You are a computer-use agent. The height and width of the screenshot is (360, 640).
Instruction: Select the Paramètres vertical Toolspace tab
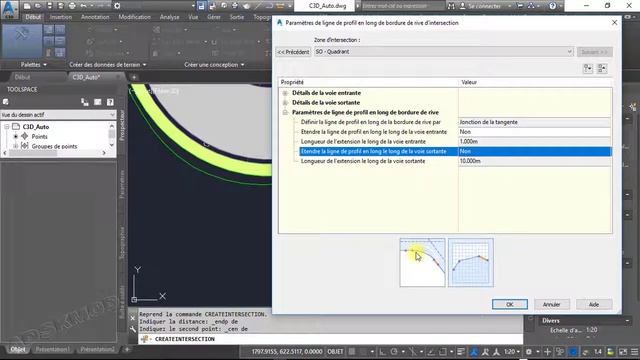point(122,184)
